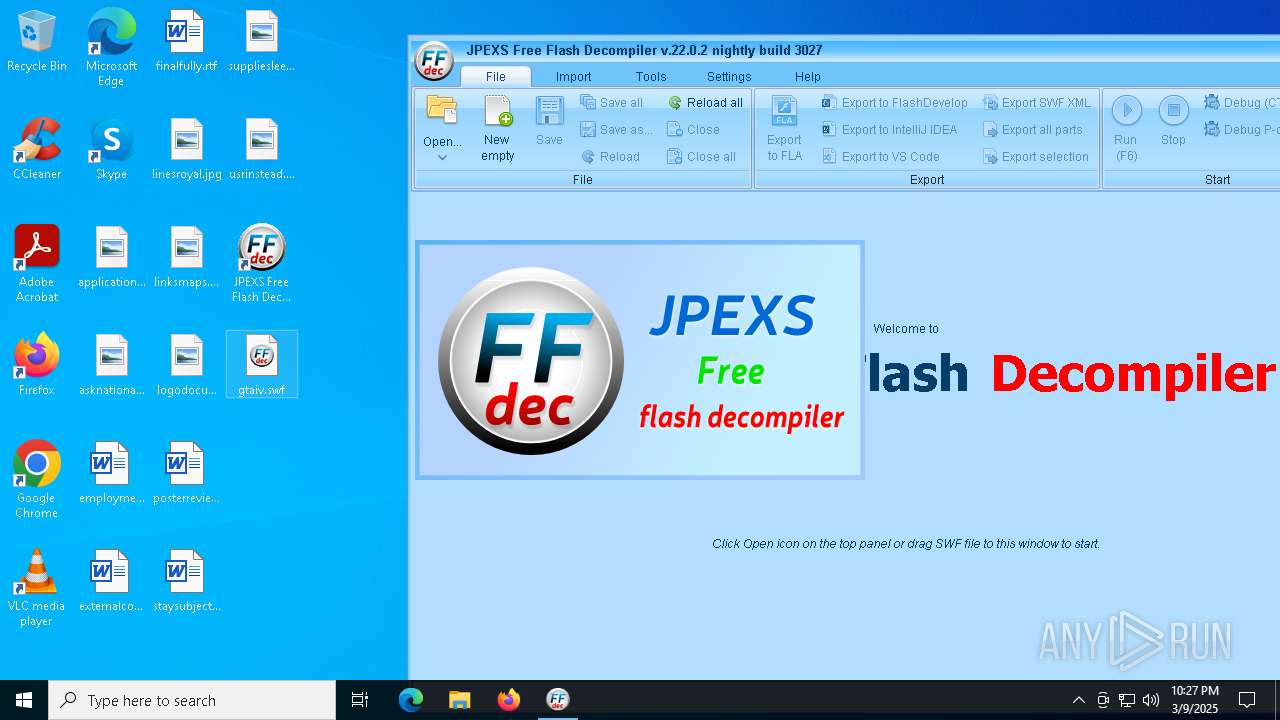Image resolution: width=1280 pixels, height=720 pixels.
Task: Click Export to VS Code
Action: [x=880, y=157]
